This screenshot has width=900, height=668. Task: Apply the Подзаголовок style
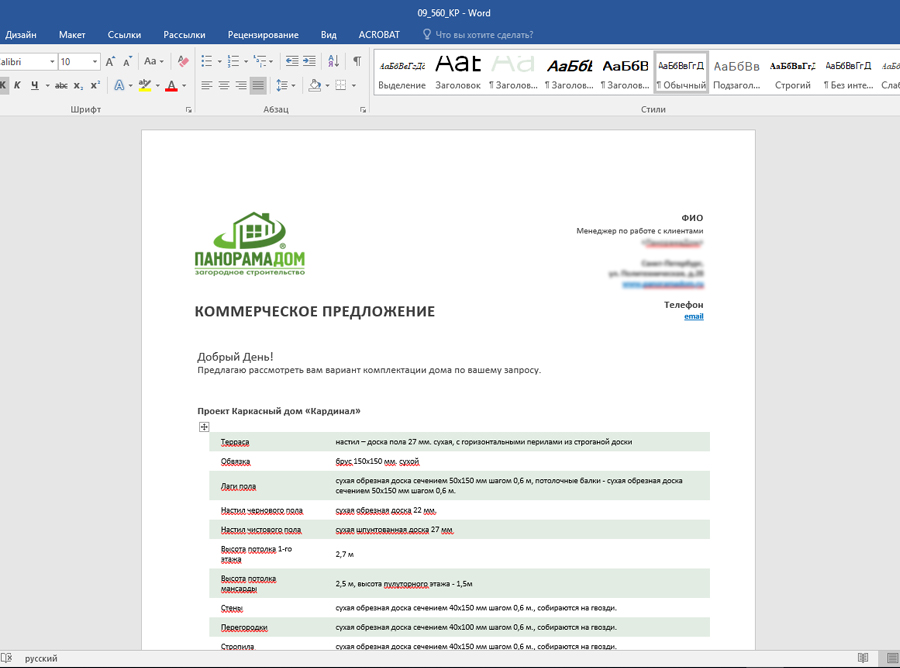(x=736, y=72)
